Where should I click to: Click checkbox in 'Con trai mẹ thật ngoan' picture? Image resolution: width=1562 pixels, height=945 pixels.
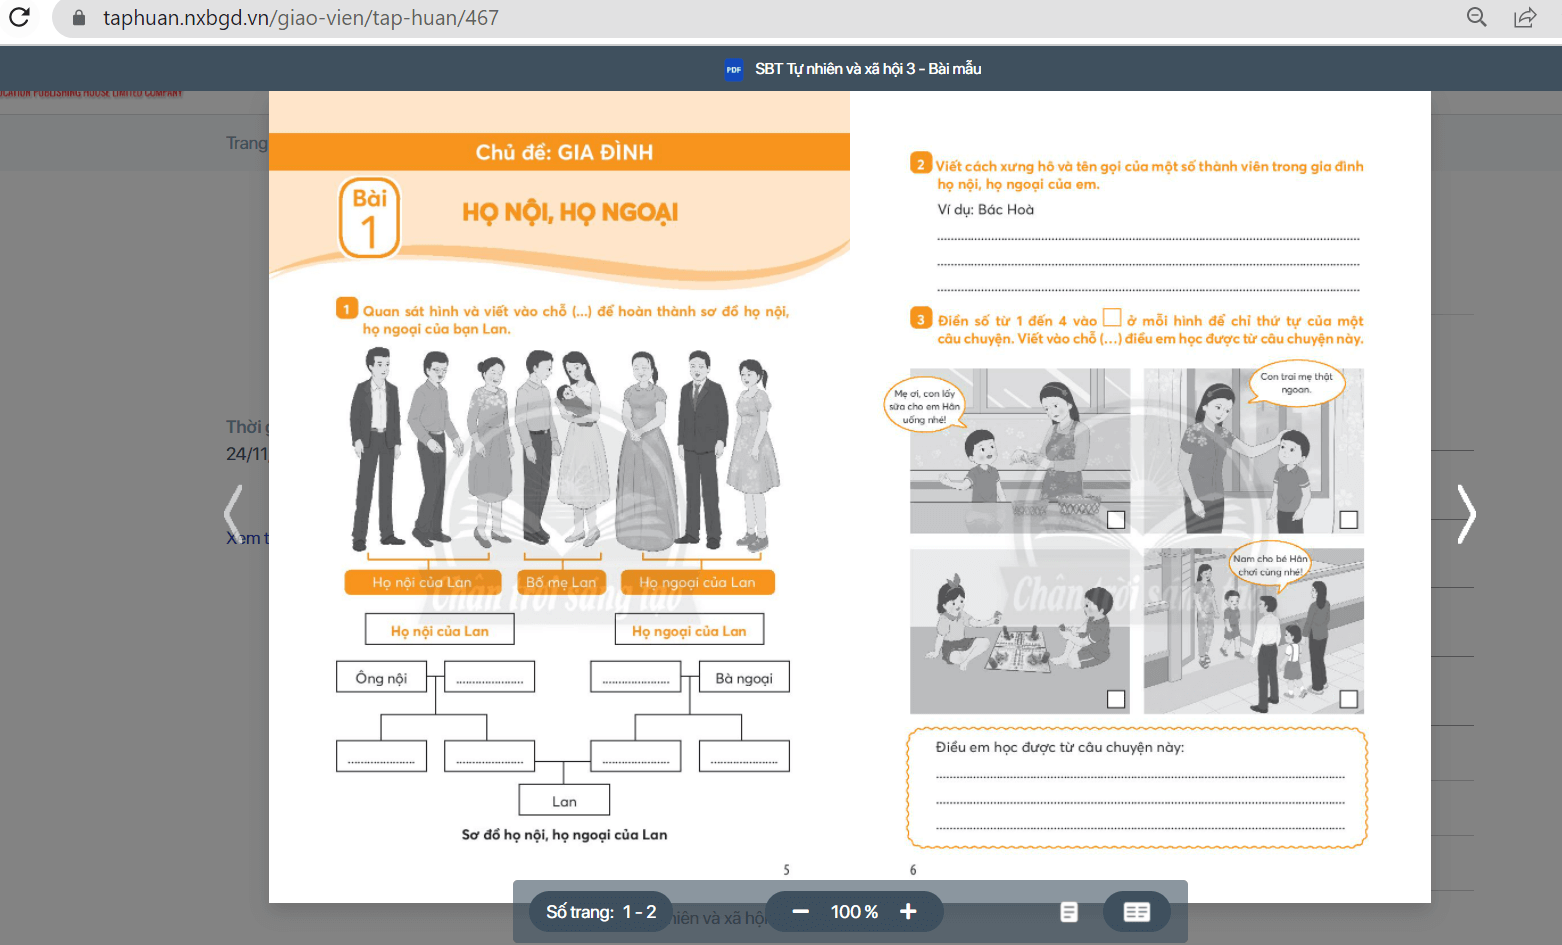[x=1349, y=520]
